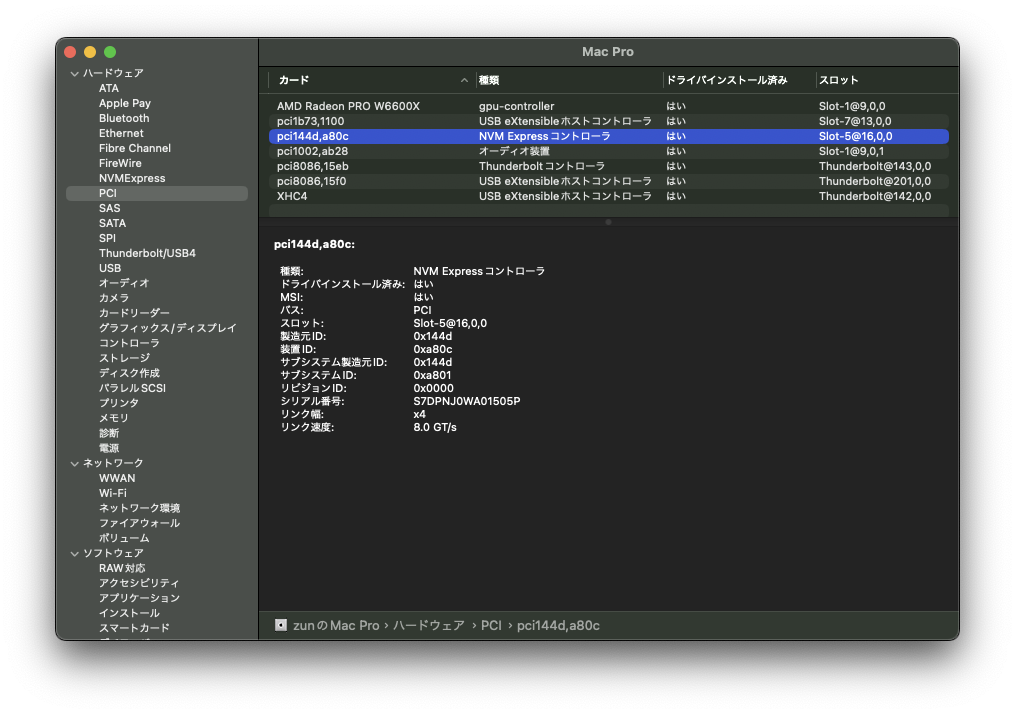Select コントローラ in the sidebar
This screenshot has height=714, width=1015.
[129, 343]
